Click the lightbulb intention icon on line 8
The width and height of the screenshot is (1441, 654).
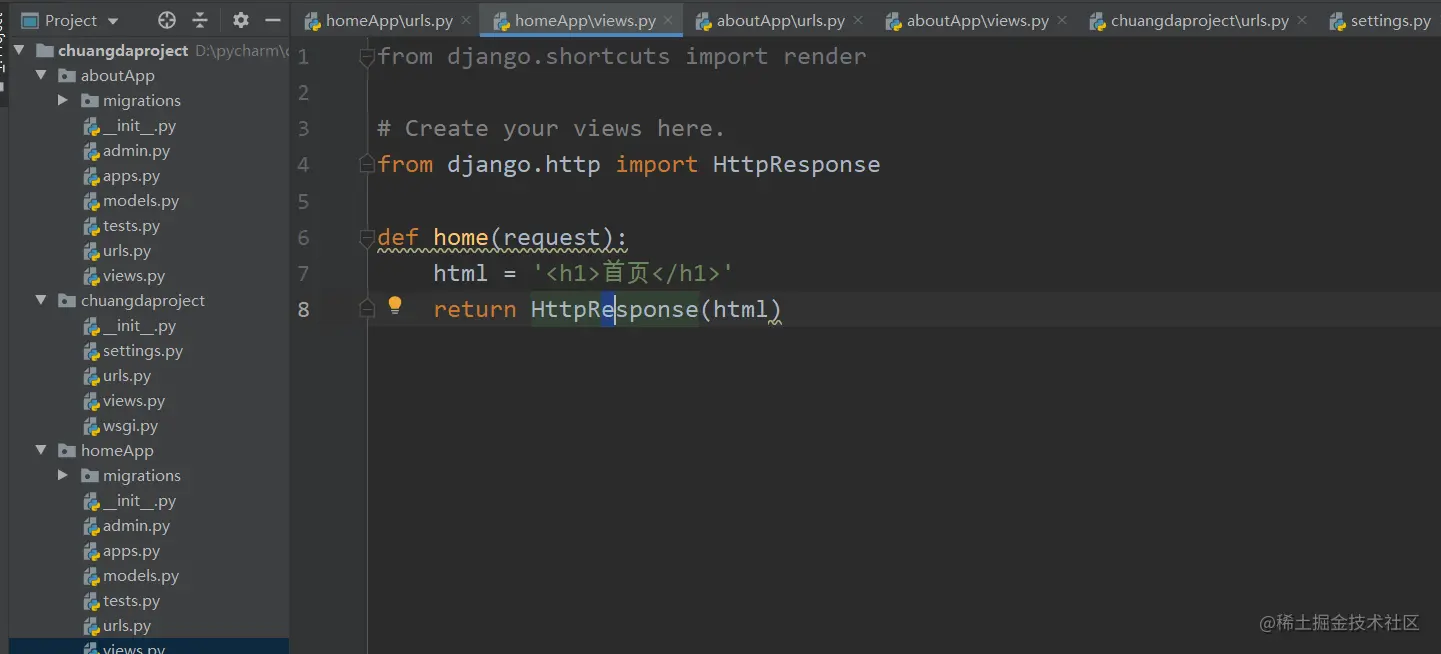[x=394, y=305]
